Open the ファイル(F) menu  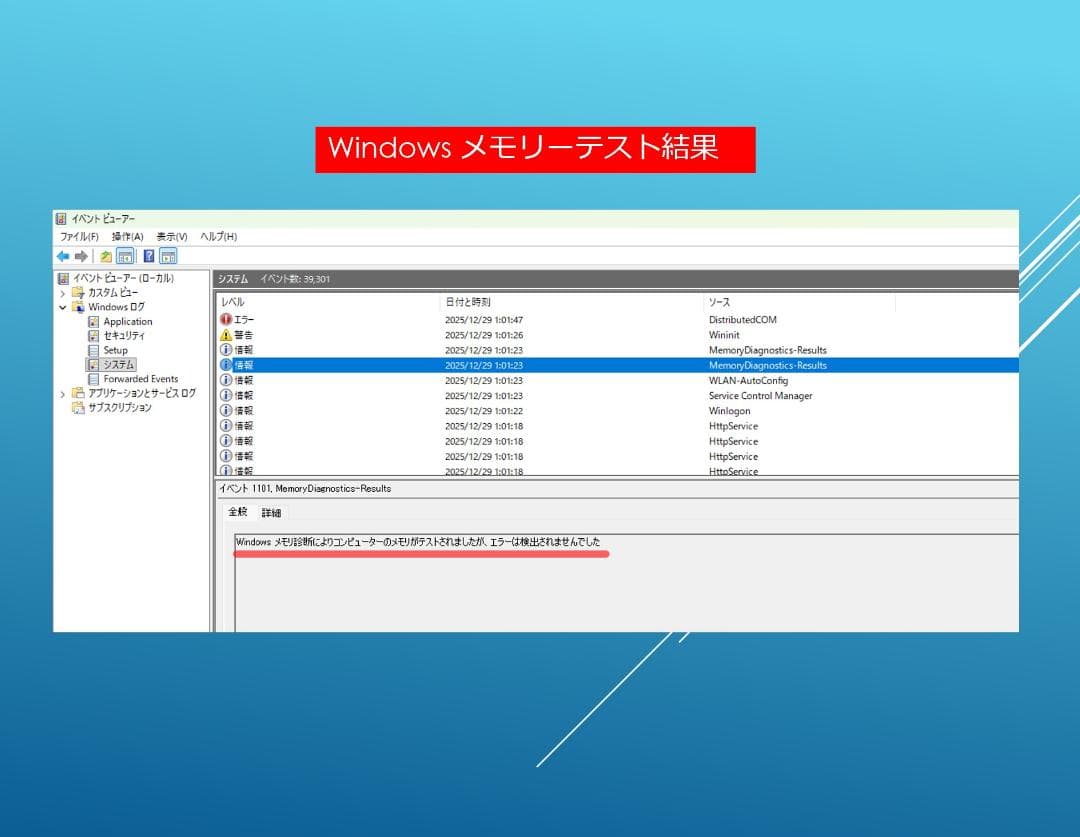[80, 236]
